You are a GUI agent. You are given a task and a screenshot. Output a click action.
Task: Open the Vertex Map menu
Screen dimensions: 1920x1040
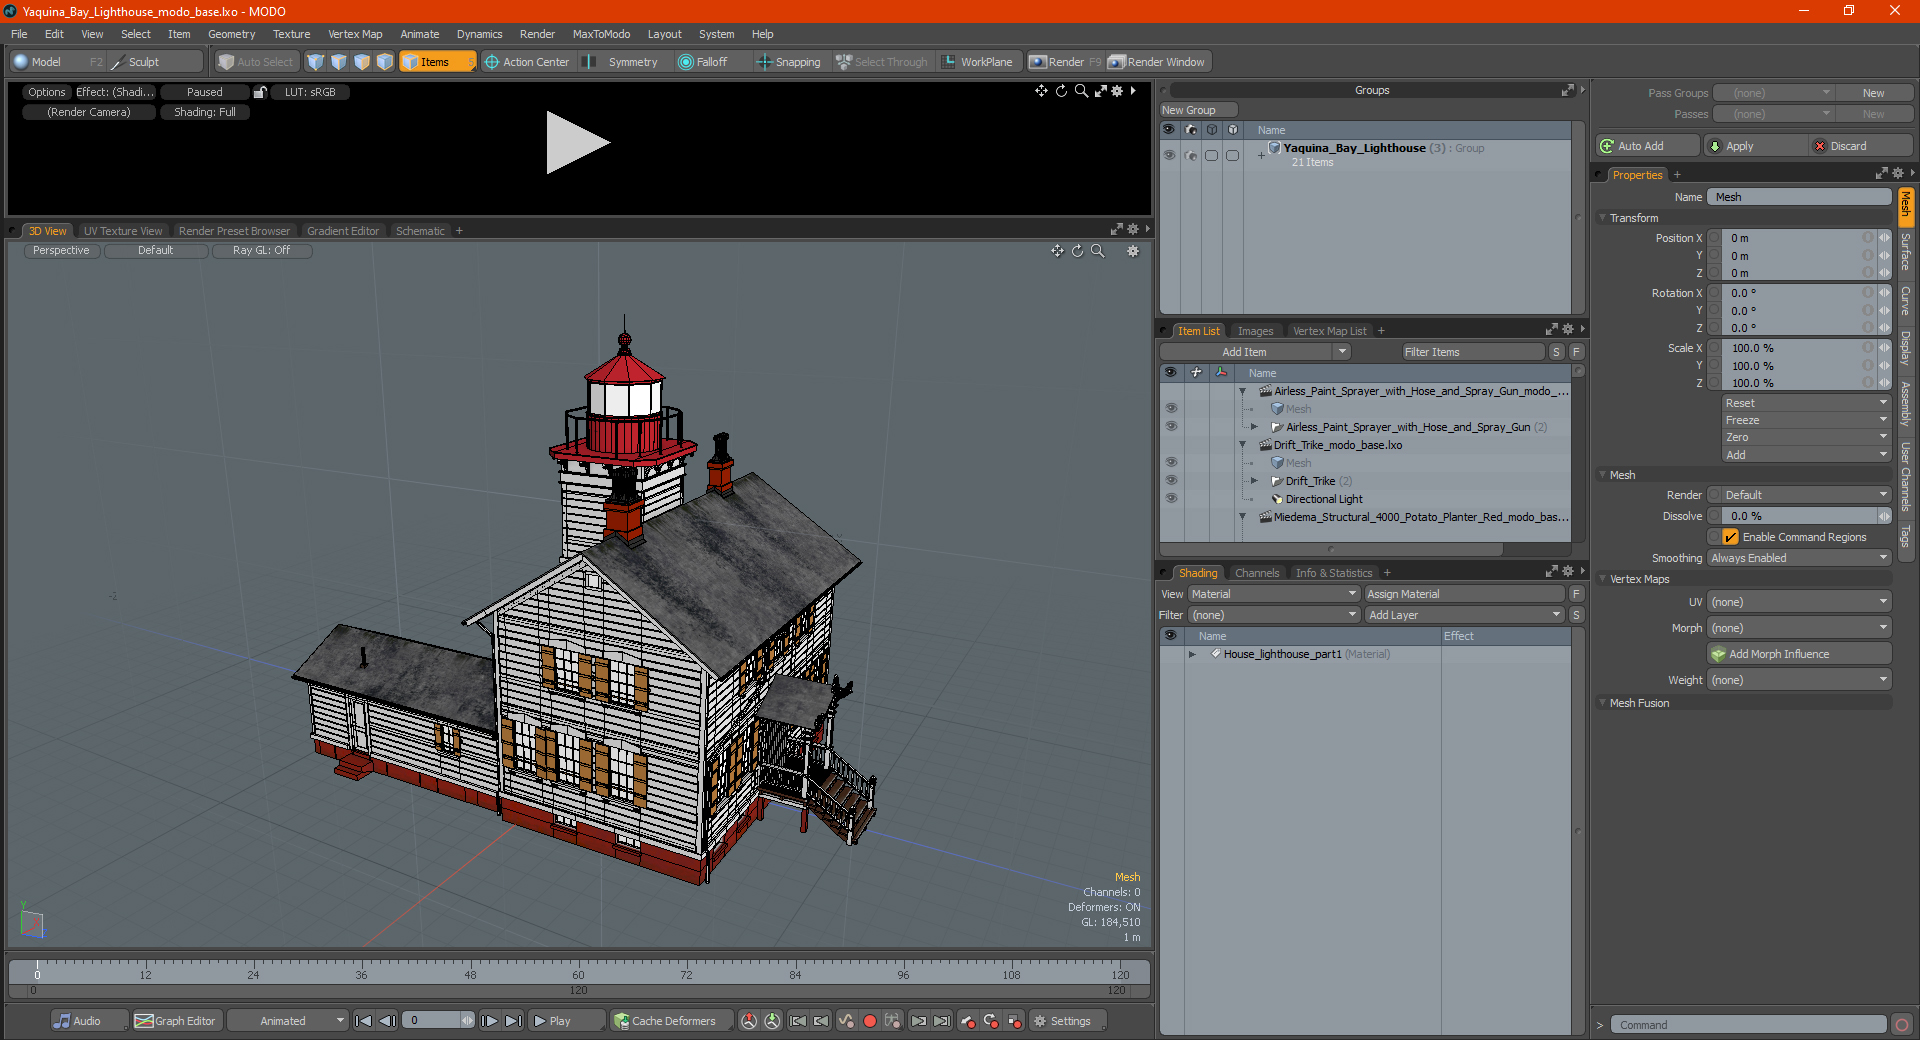click(355, 34)
